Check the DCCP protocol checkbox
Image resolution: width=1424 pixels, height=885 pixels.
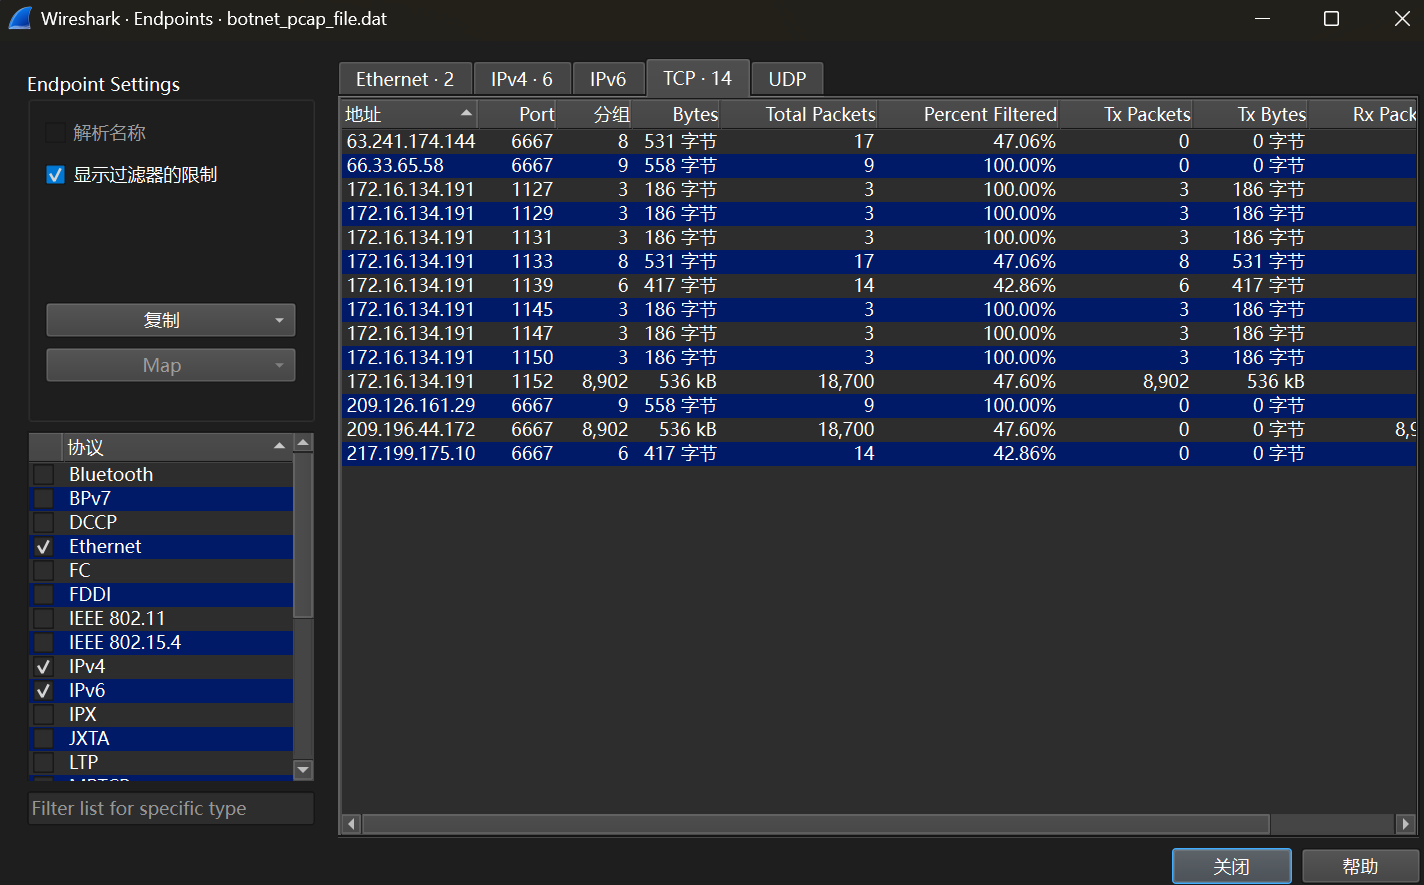44,522
